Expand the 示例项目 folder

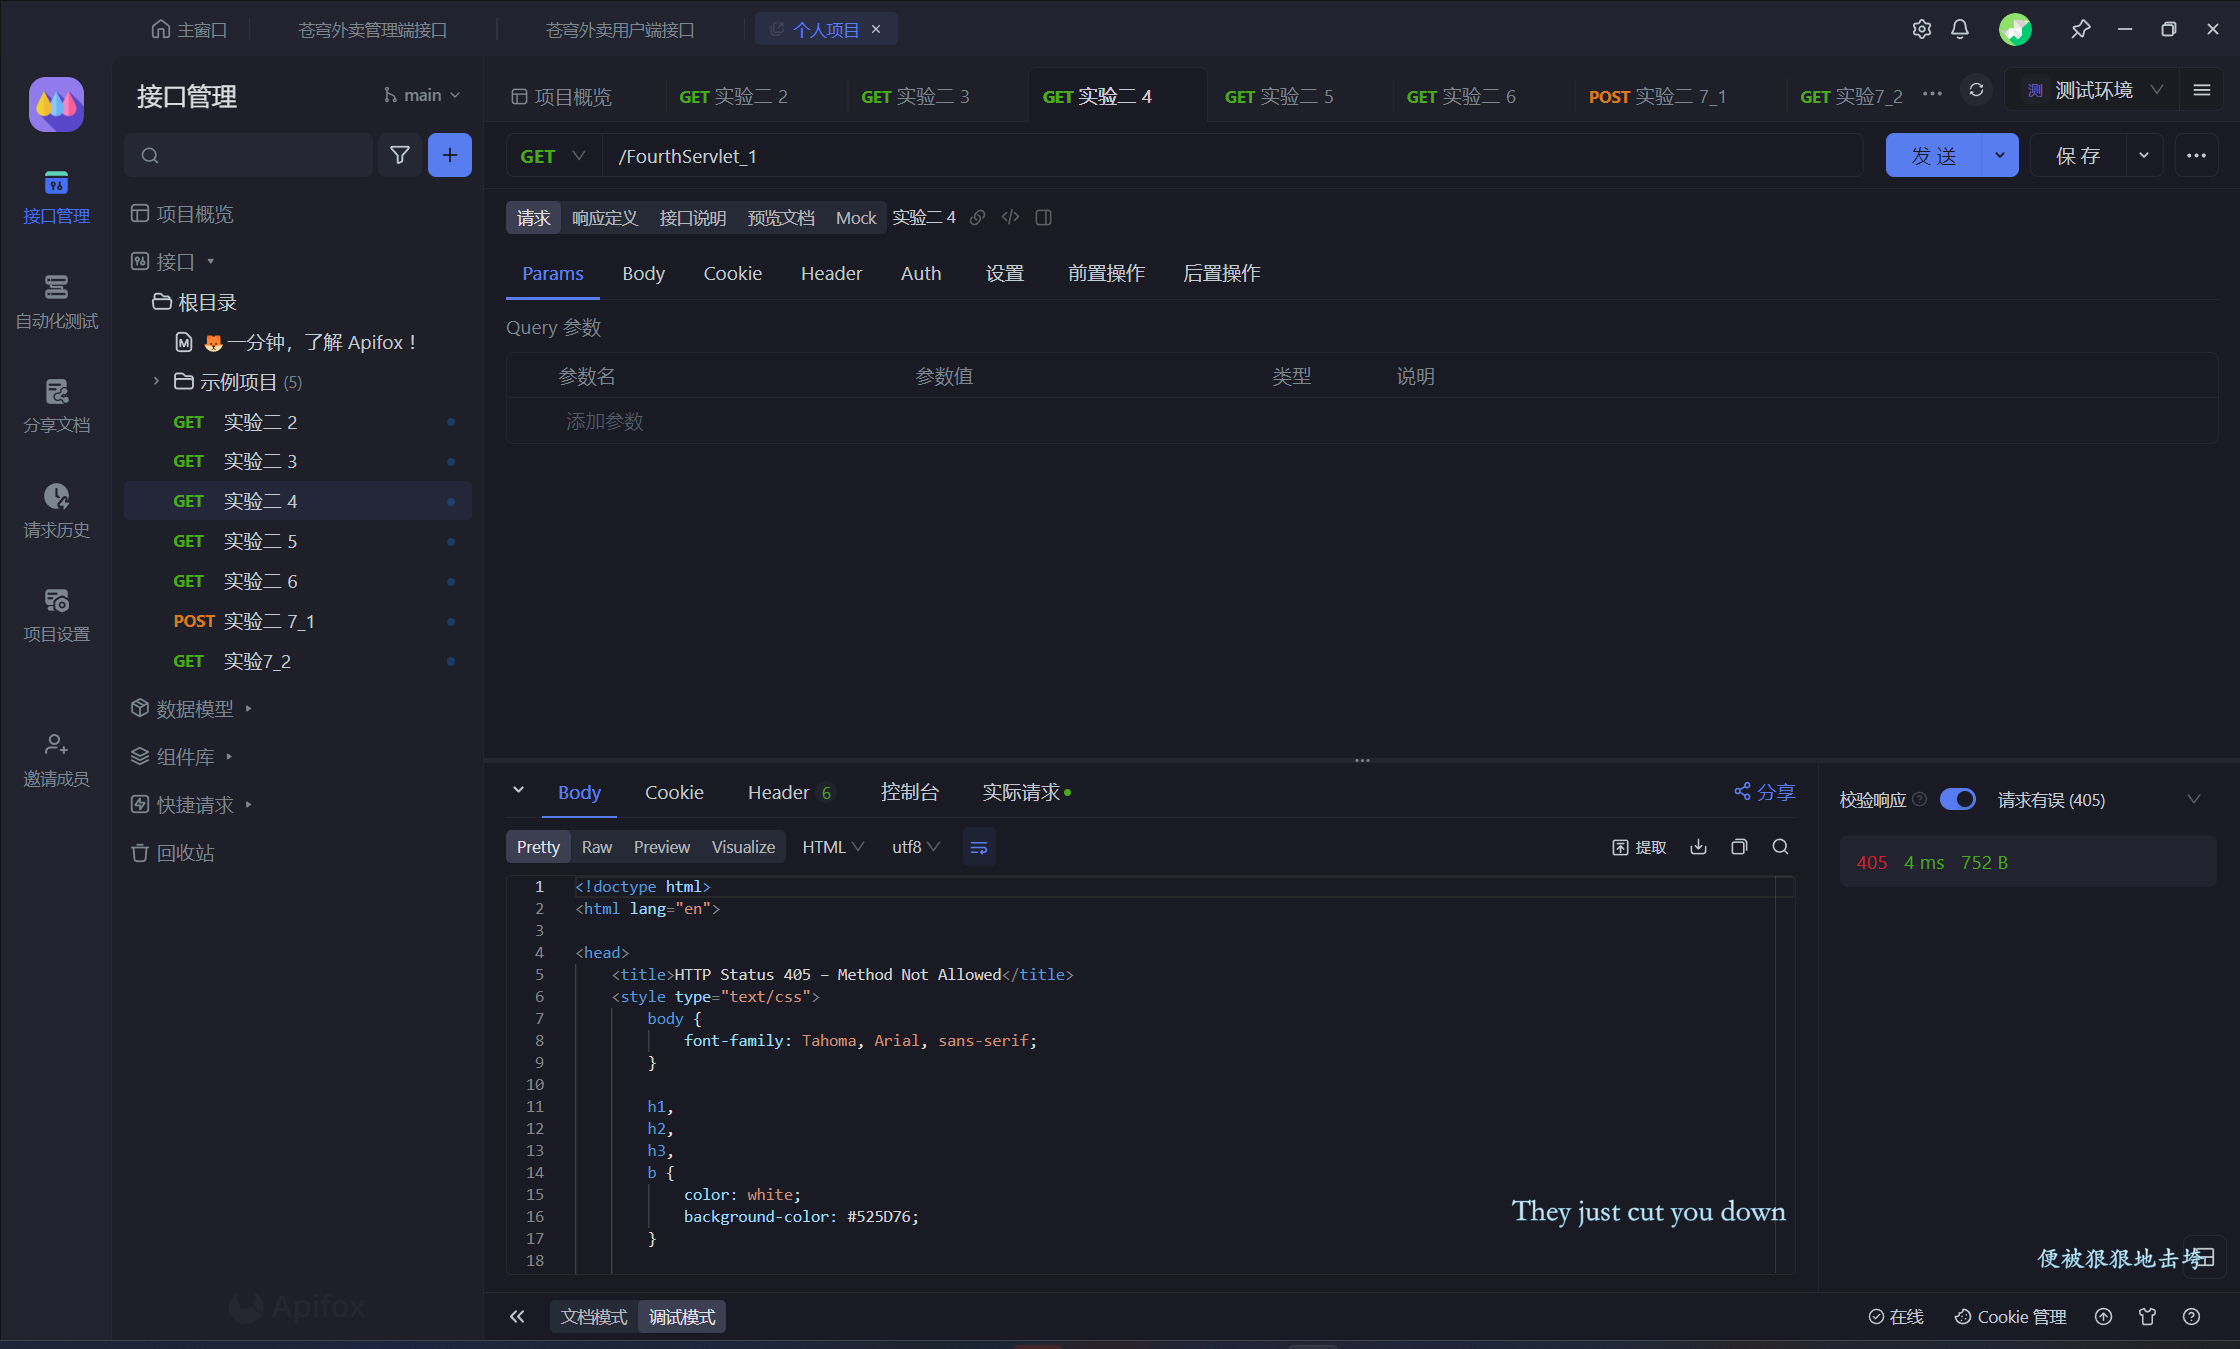[x=156, y=381]
